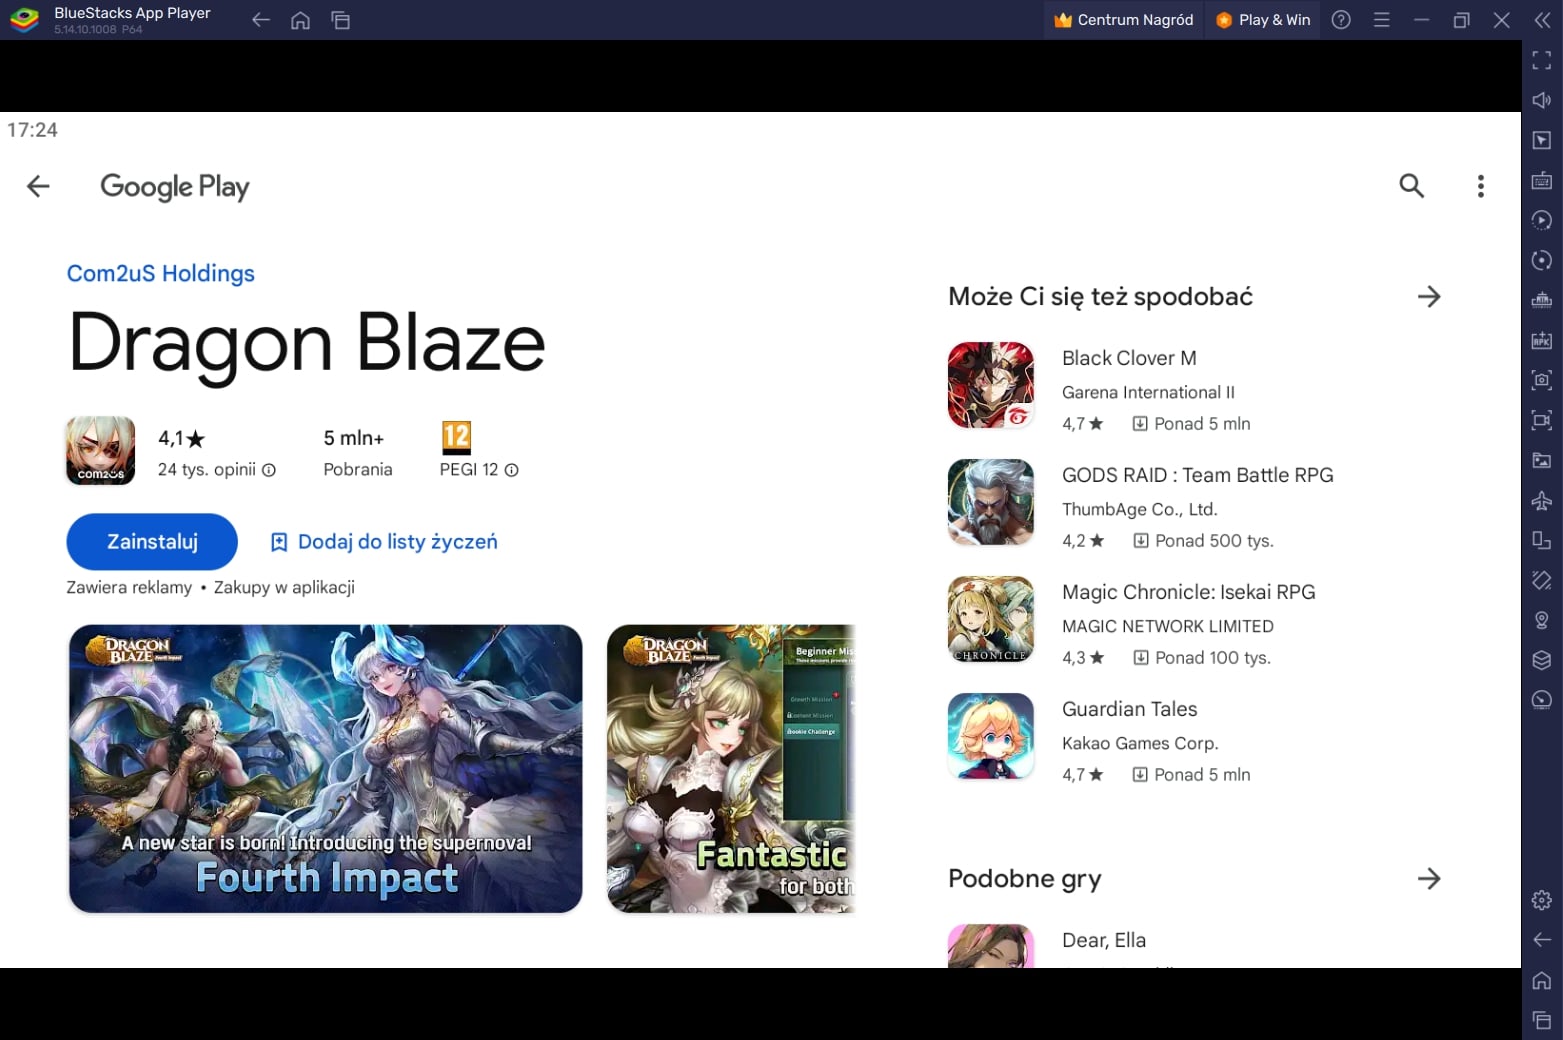Click the sidebar Android back arrow
Image resolution: width=1563 pixels, height=1040 pixels.
tap(1542, 940)
